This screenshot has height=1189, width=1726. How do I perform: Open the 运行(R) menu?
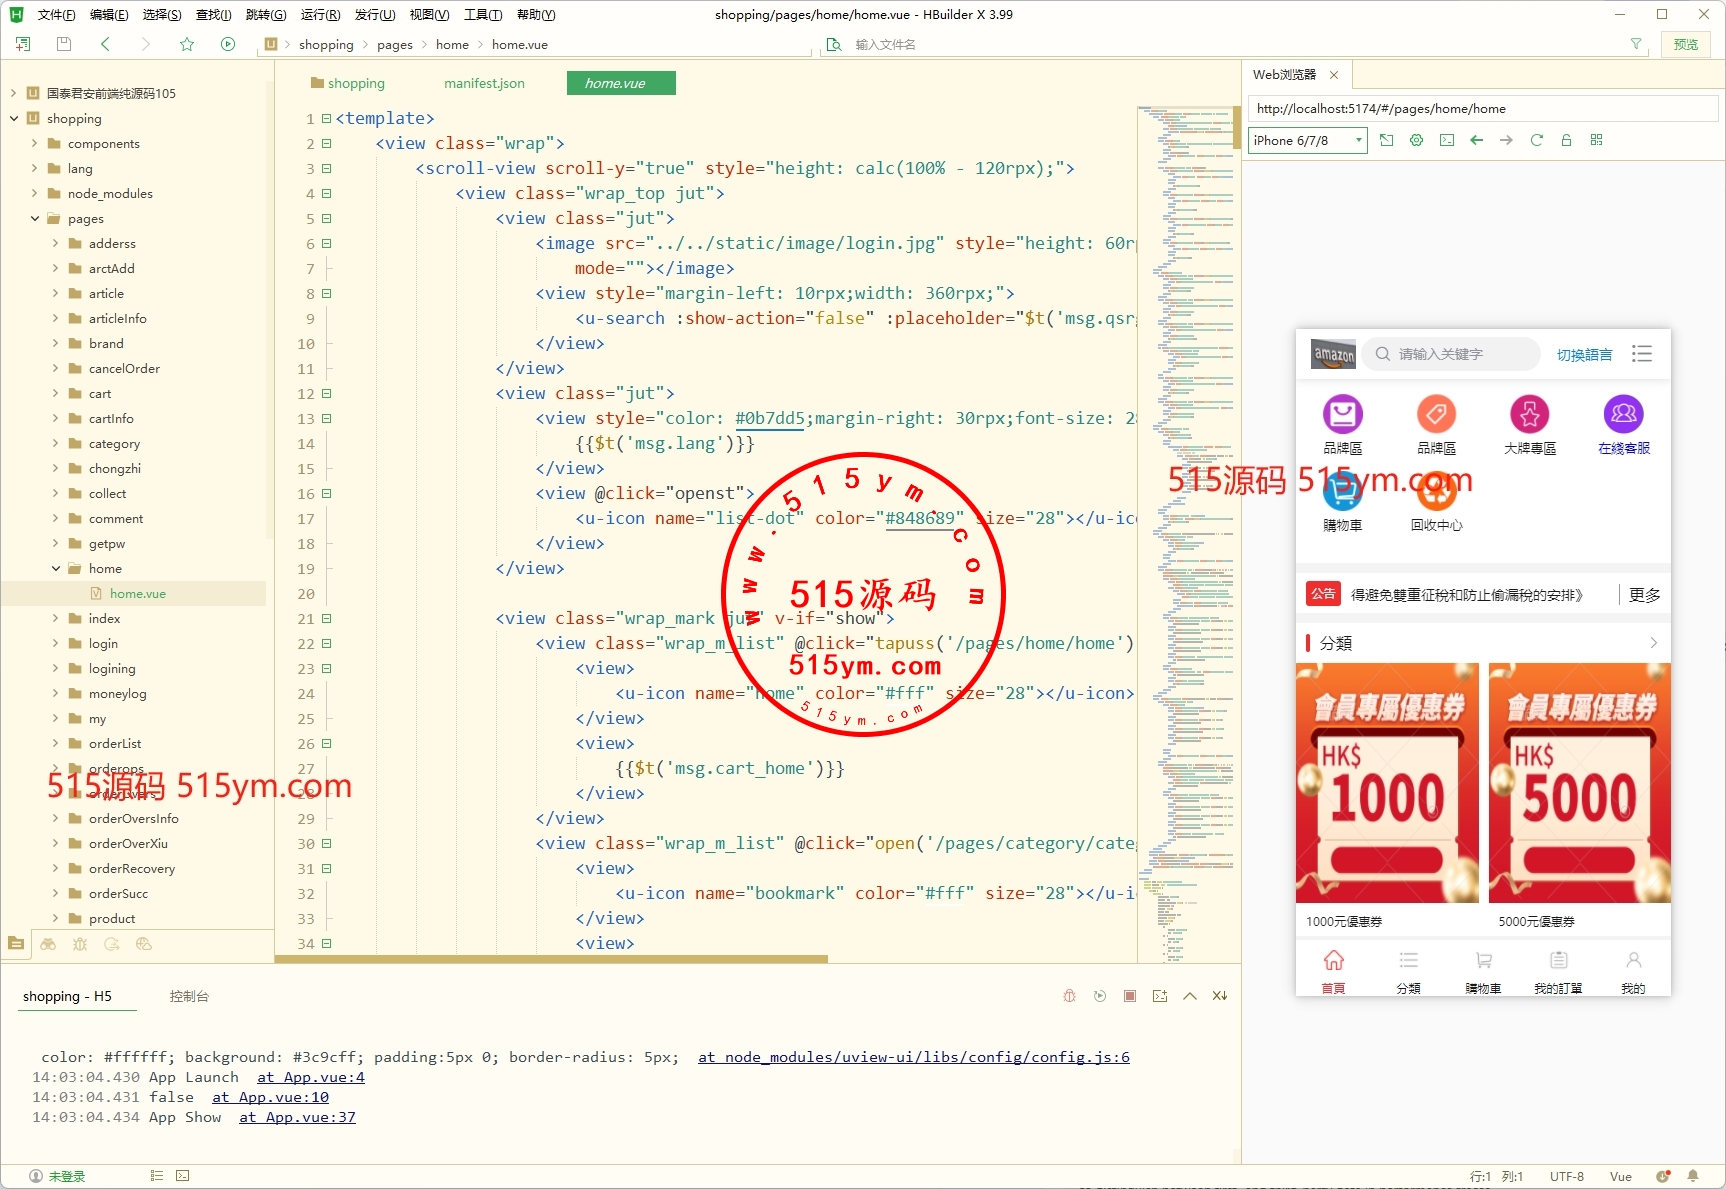tap(320, 15)
